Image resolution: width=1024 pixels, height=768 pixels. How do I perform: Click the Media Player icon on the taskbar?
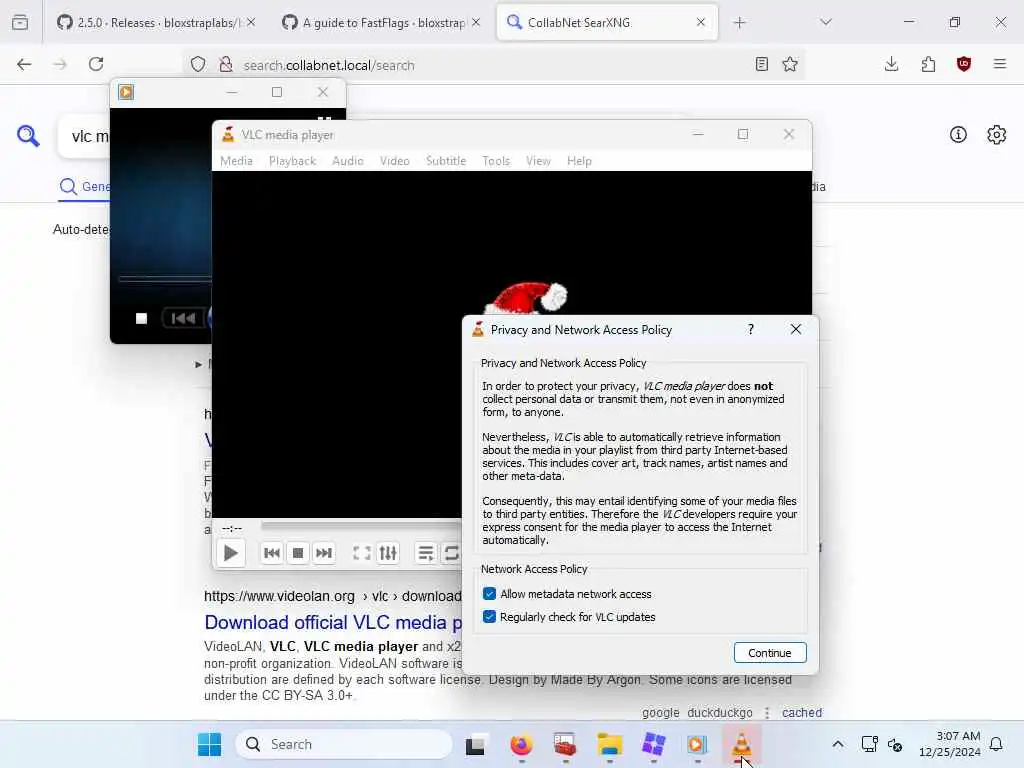(697, 744)
